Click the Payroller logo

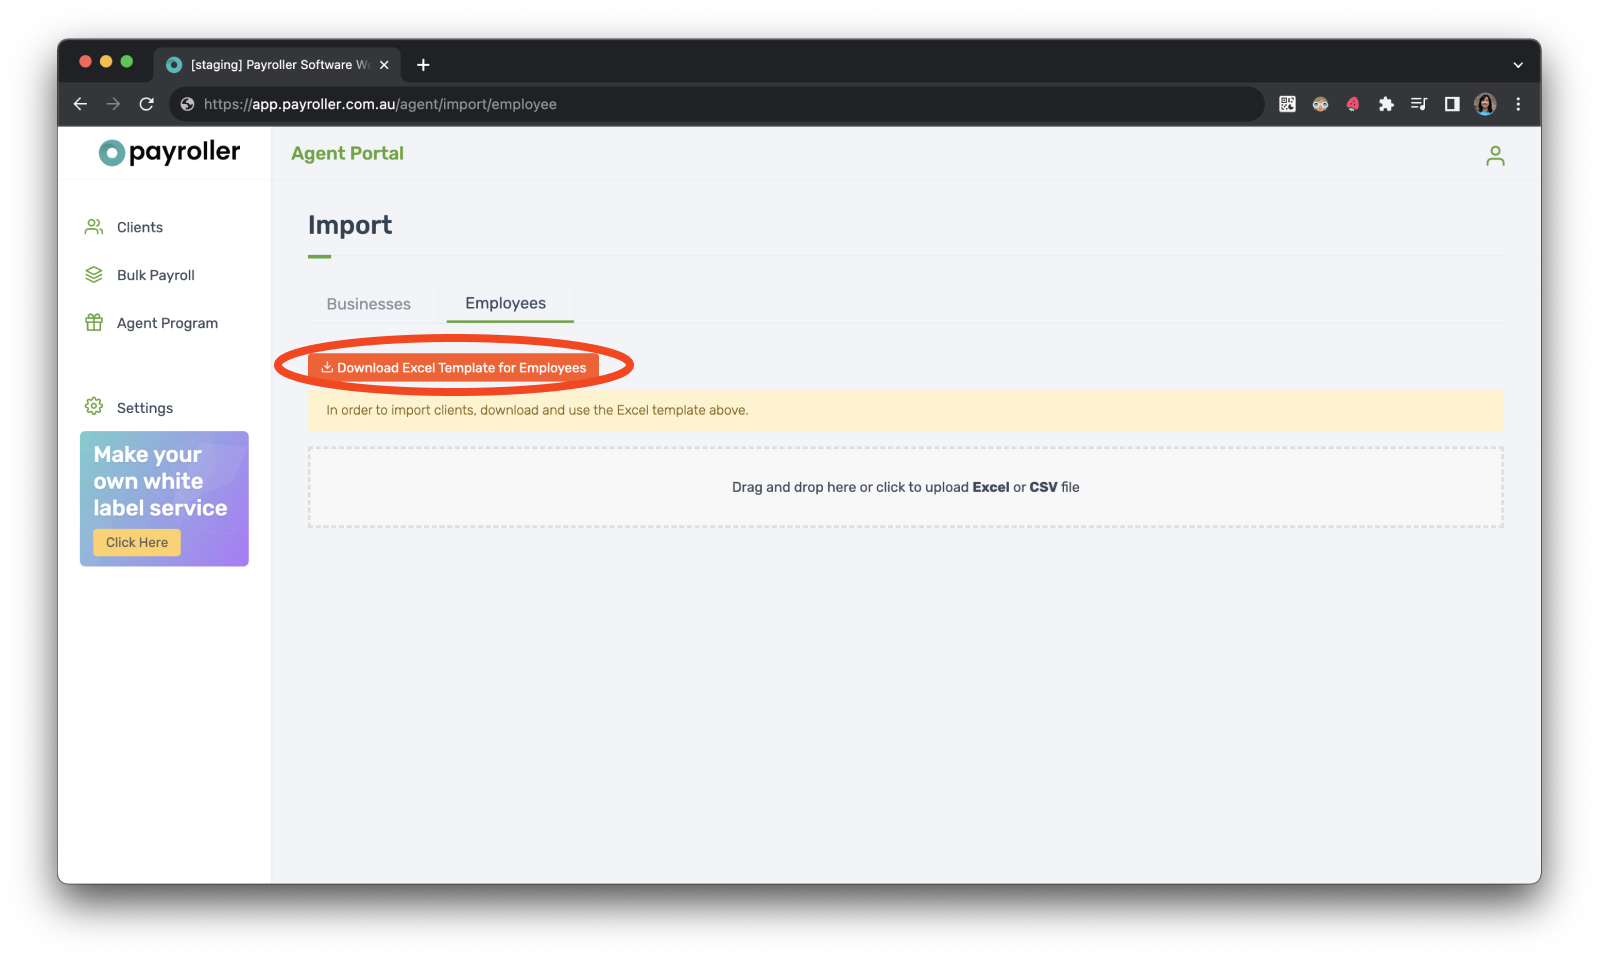(x=170, y=152)
